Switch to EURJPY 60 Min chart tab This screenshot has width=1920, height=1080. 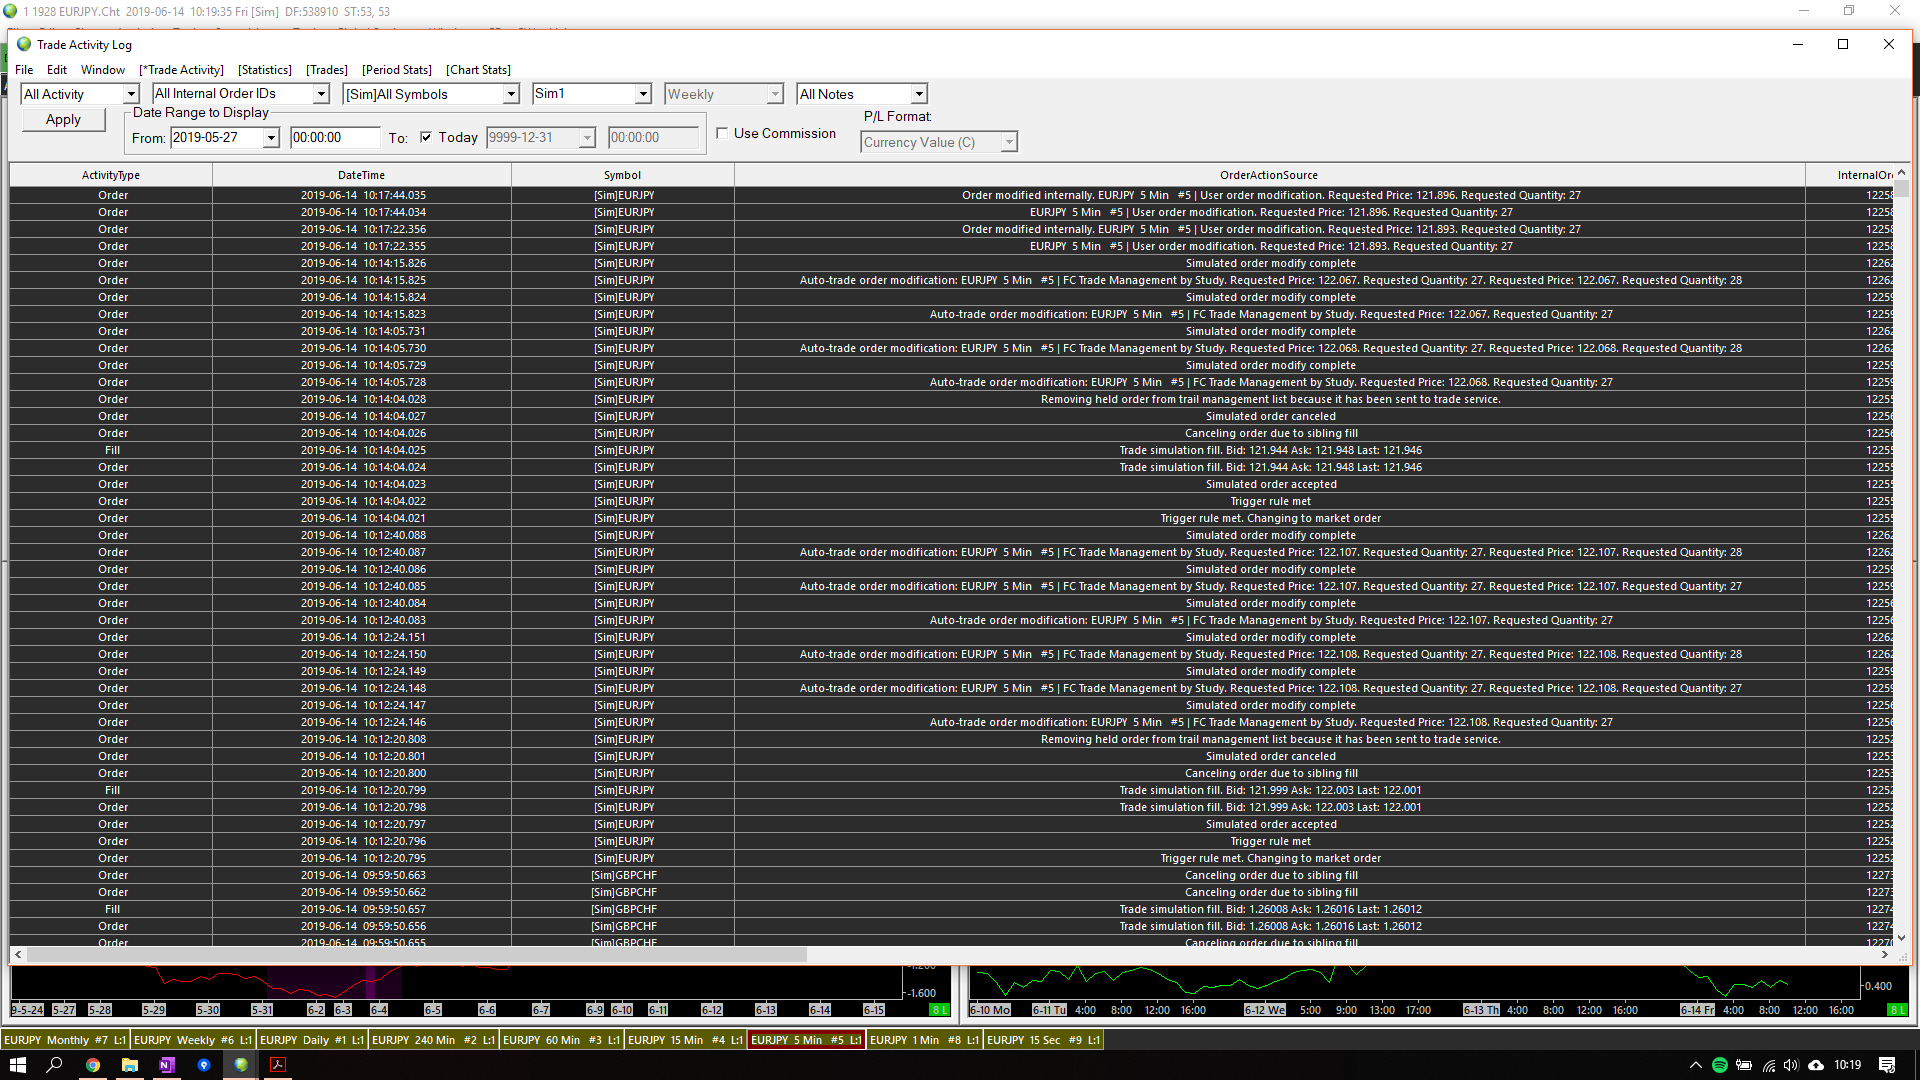[560, 1040]
